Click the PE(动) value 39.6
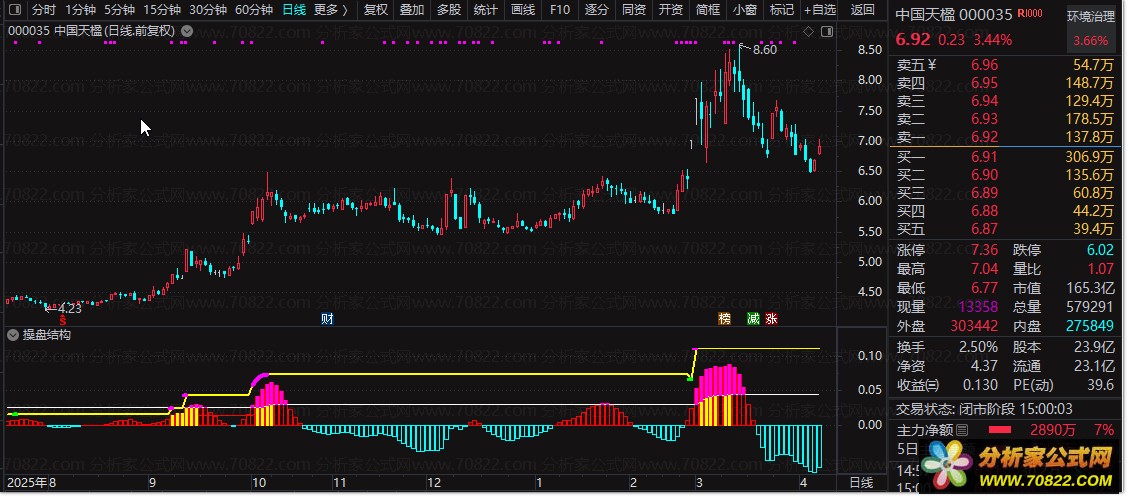 pyautogui.click(x=1101, y=385)
